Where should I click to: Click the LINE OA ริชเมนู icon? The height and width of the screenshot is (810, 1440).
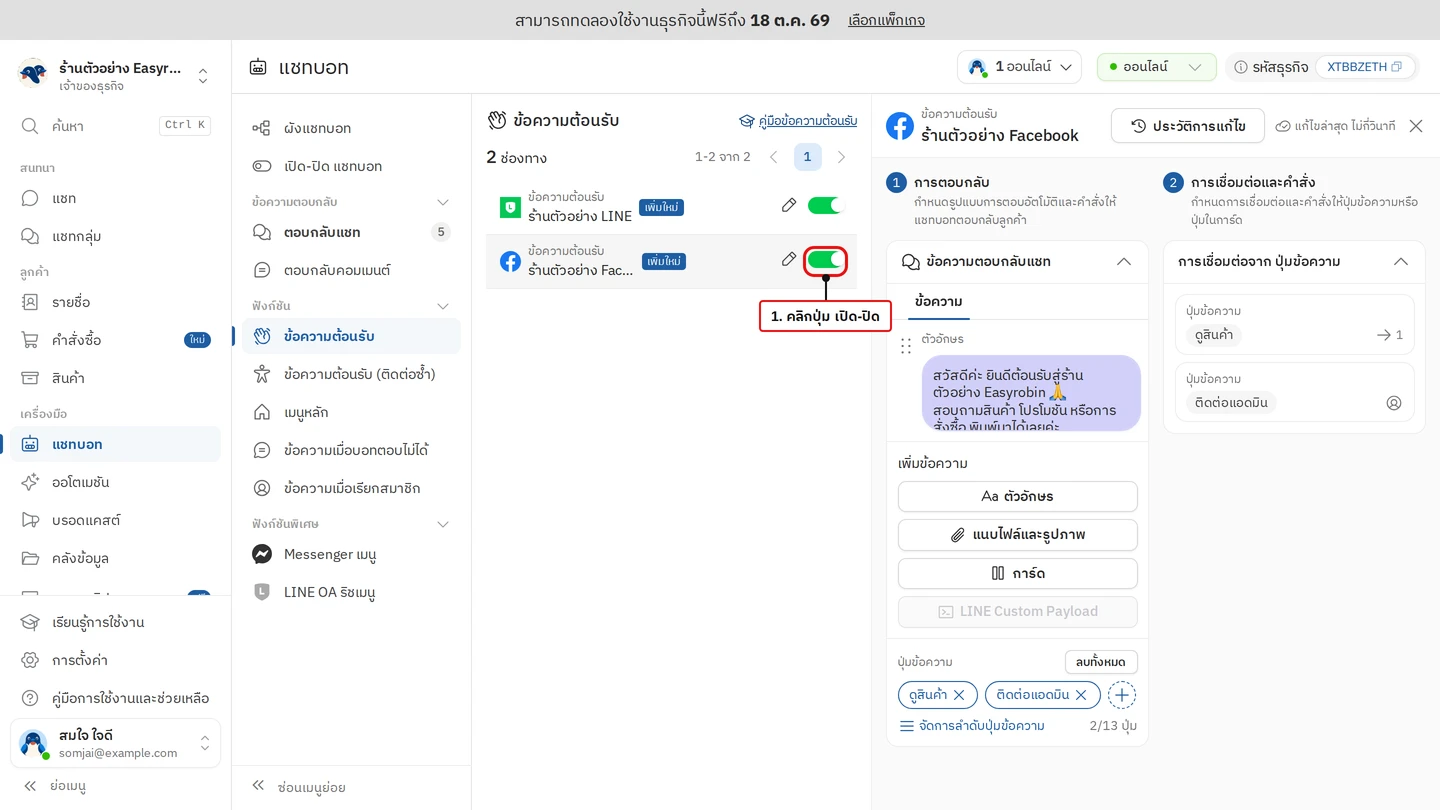pyautogui.click(x=261, y=592)
